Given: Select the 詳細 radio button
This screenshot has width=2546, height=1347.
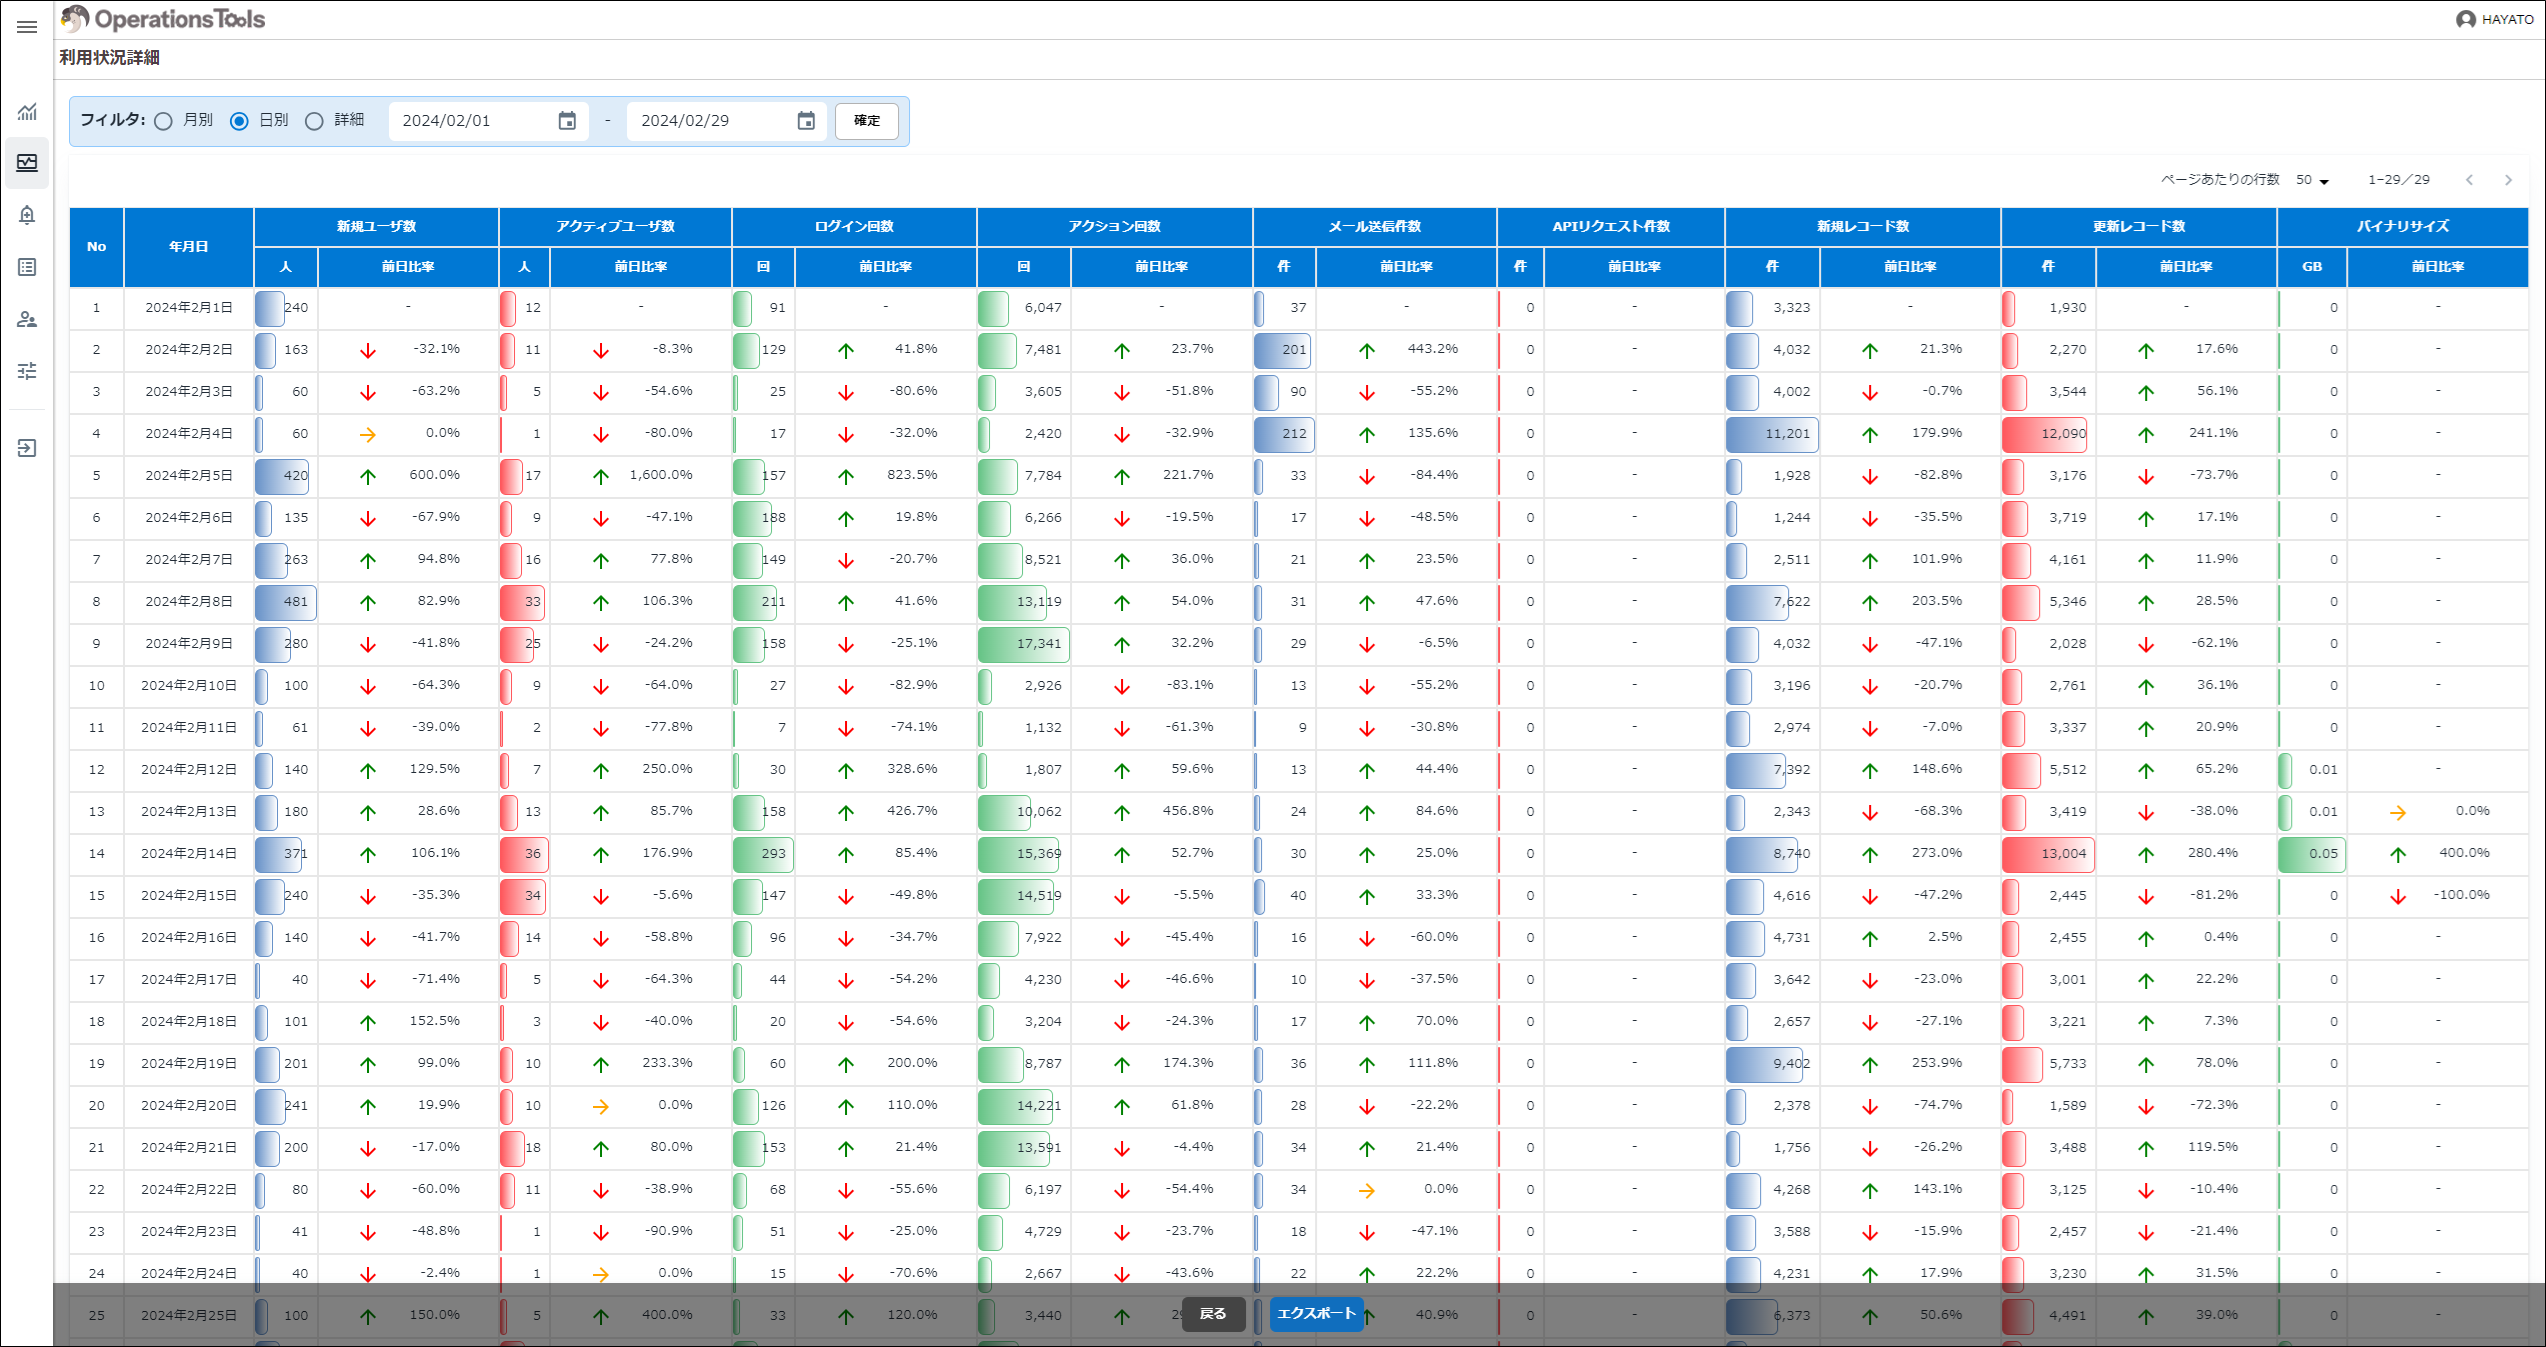Looking at the screenshot, I should tap(314, 121).
